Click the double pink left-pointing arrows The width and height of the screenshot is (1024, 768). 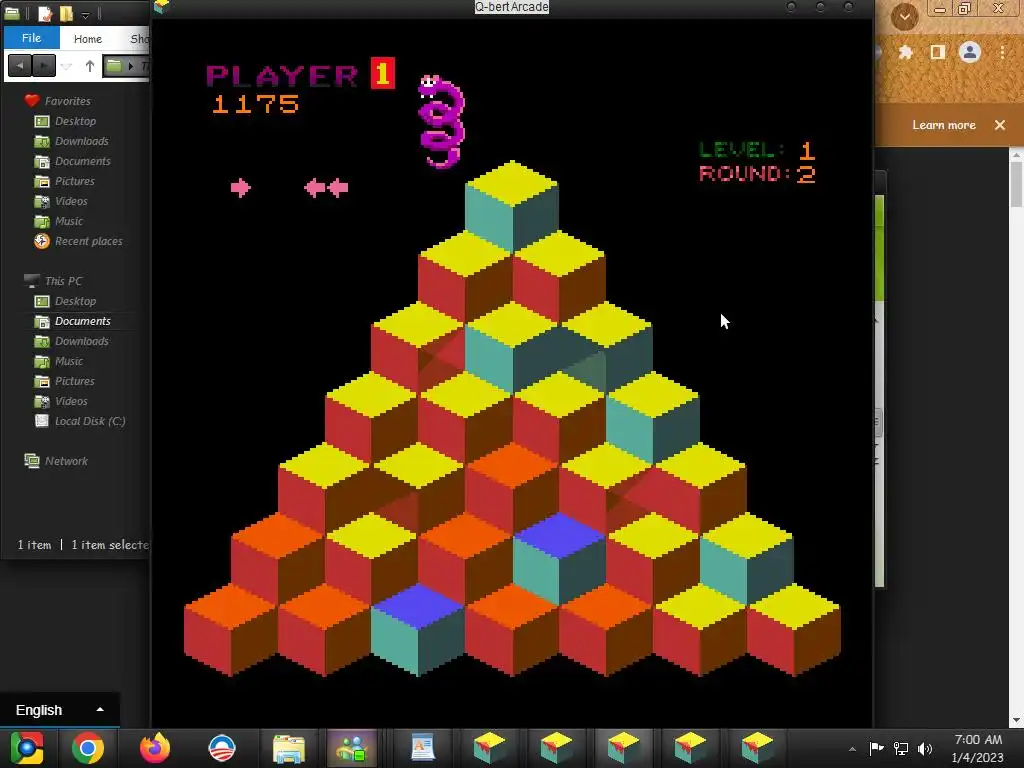pyautogui.click(x=326, y=188)
